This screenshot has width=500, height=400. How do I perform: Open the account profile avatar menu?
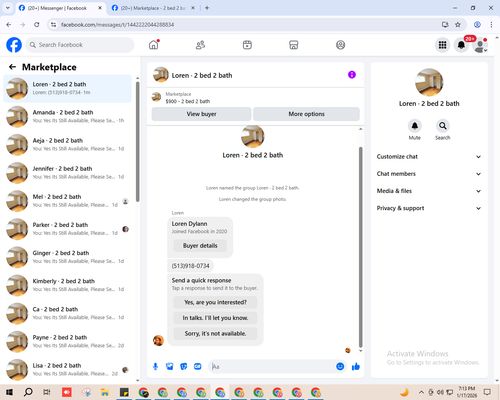[480, 45]
